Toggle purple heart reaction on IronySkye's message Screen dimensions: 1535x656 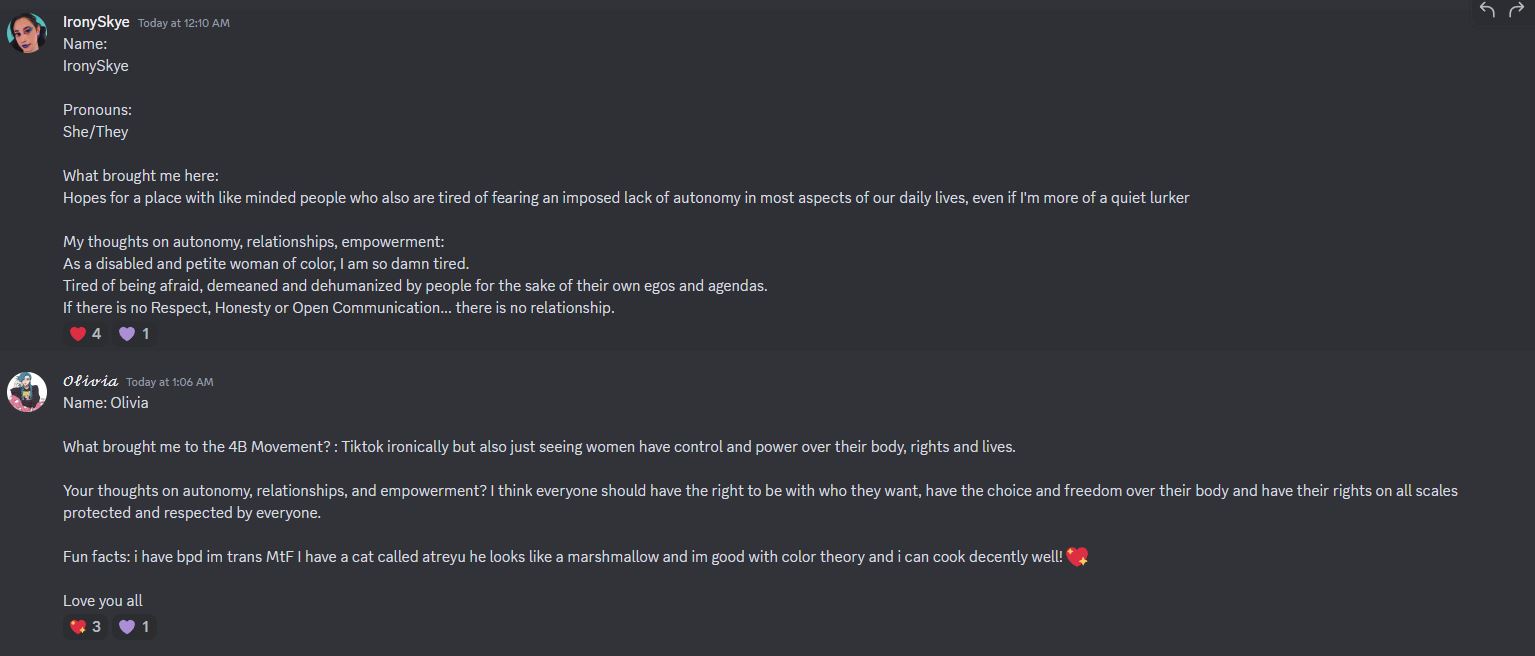[x=134, y=334]
